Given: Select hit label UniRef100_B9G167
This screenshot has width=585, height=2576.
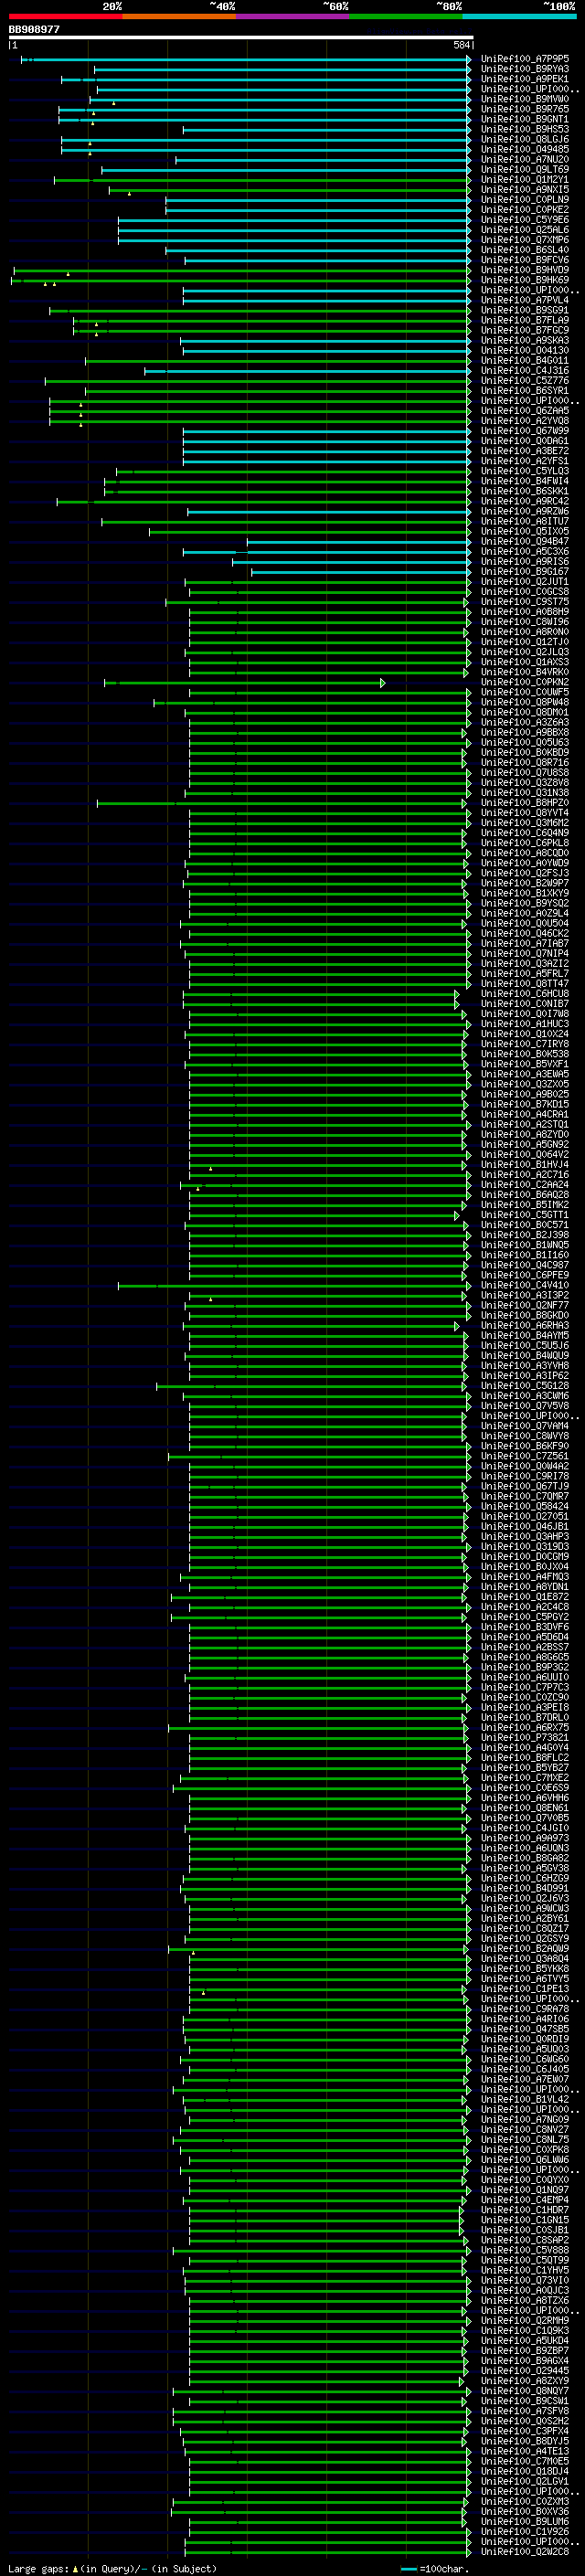Looking at the screenshot, I should click(524, 572).
